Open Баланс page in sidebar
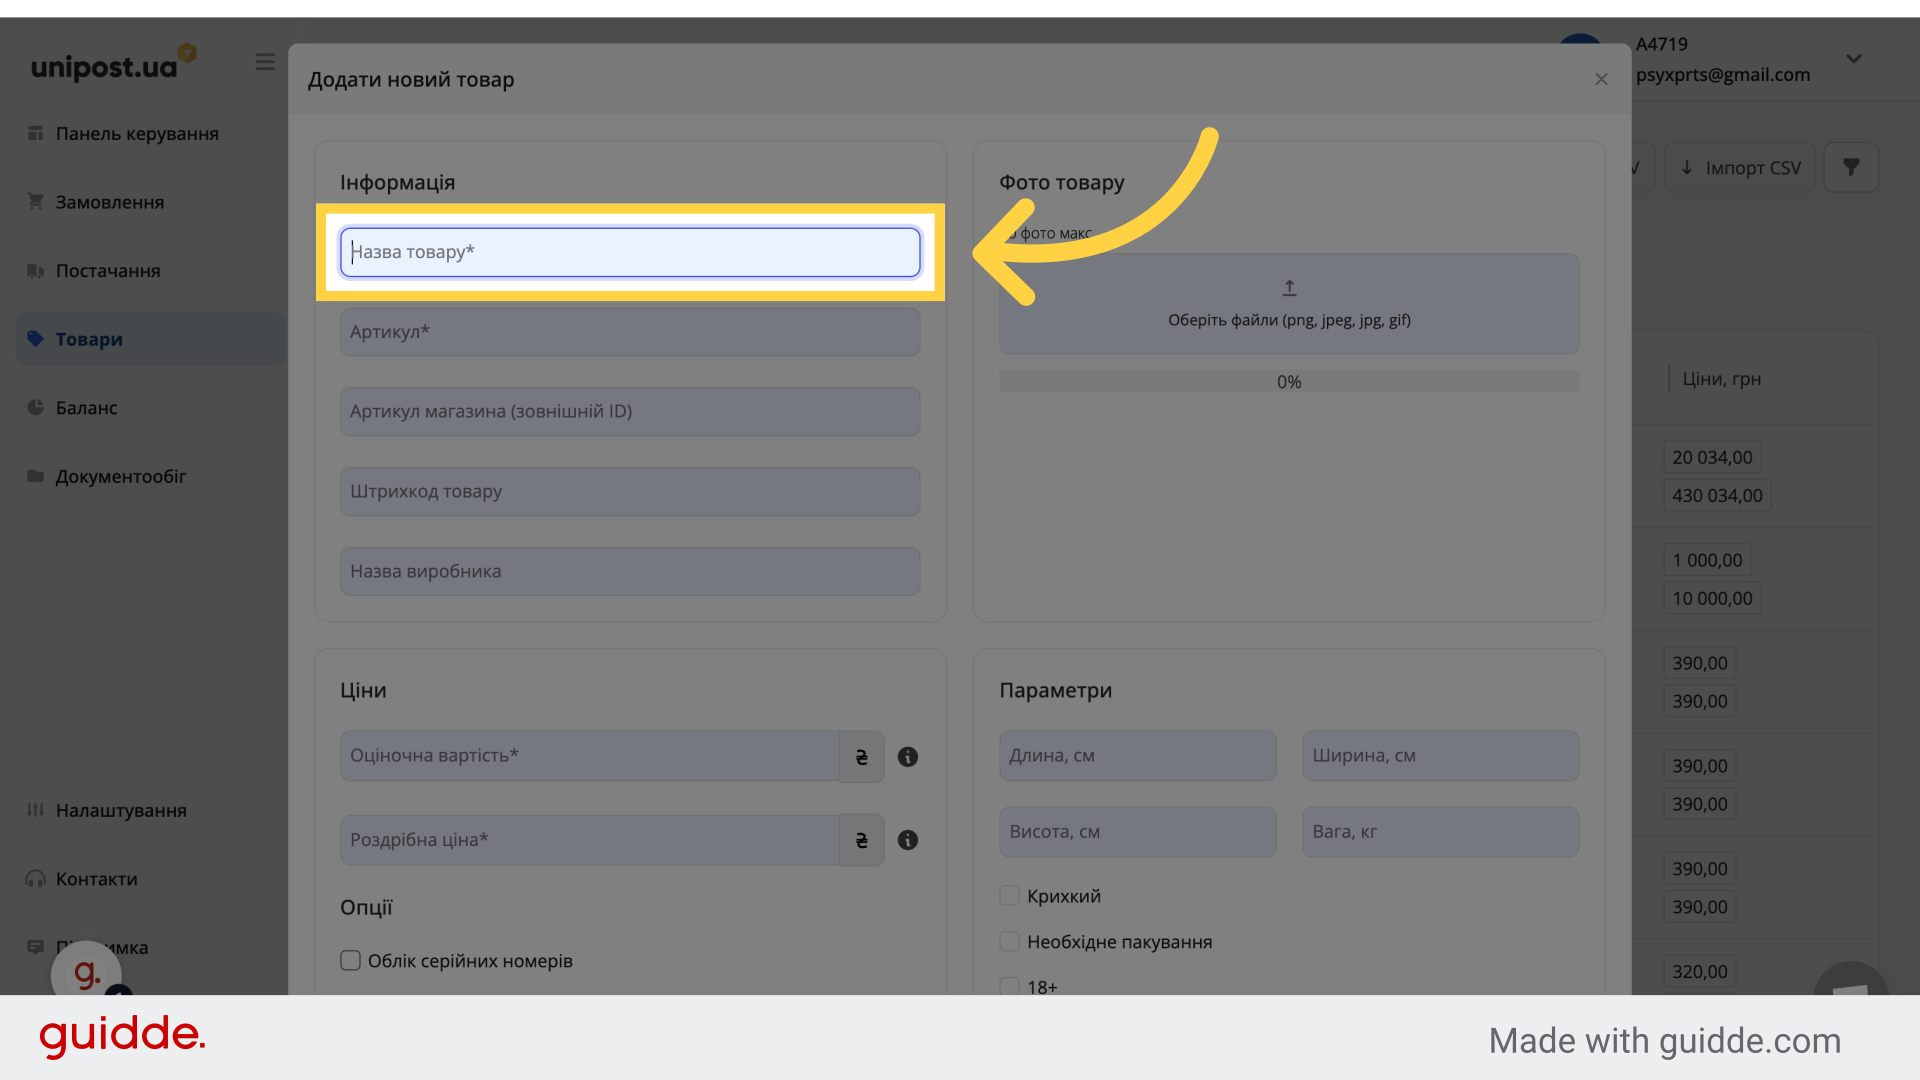The image size is (1920, 1080). (87, 408)
